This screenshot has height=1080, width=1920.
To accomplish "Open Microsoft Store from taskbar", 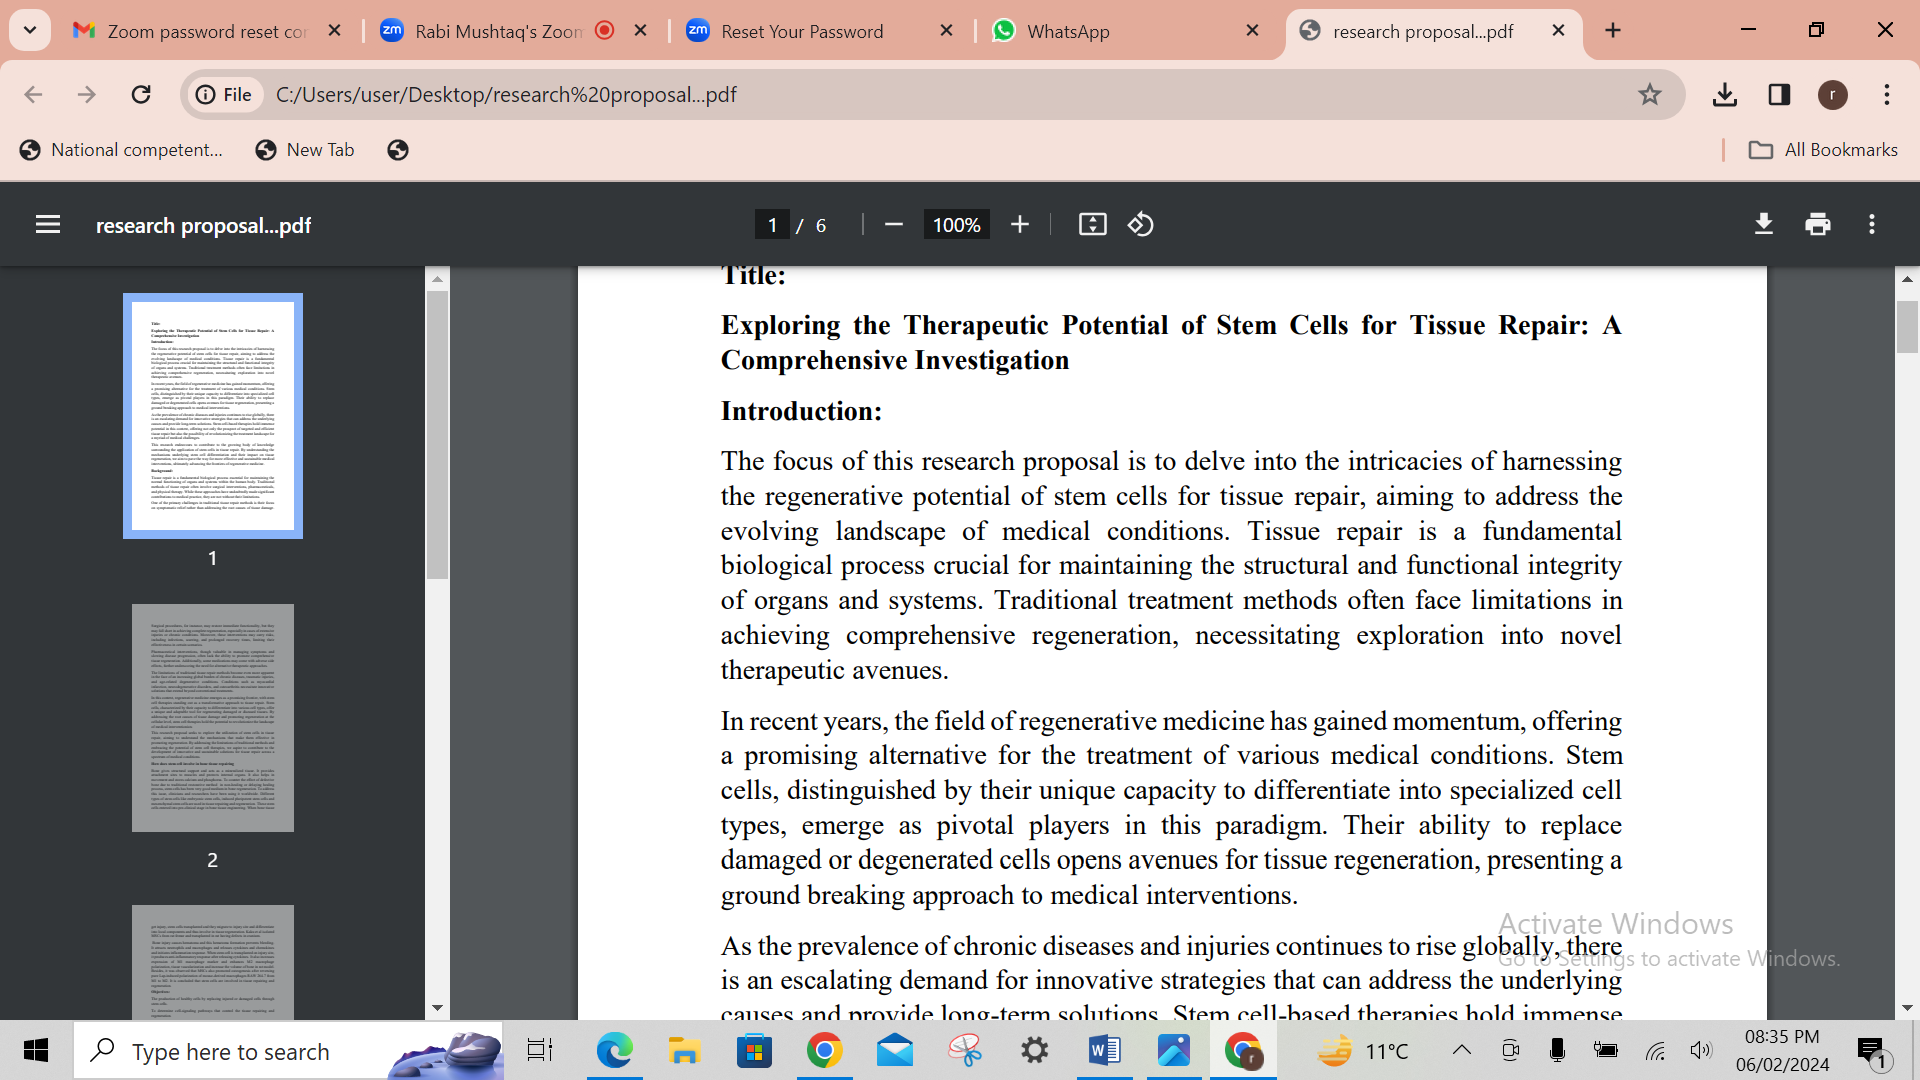I will click(x=754, y=1051).
